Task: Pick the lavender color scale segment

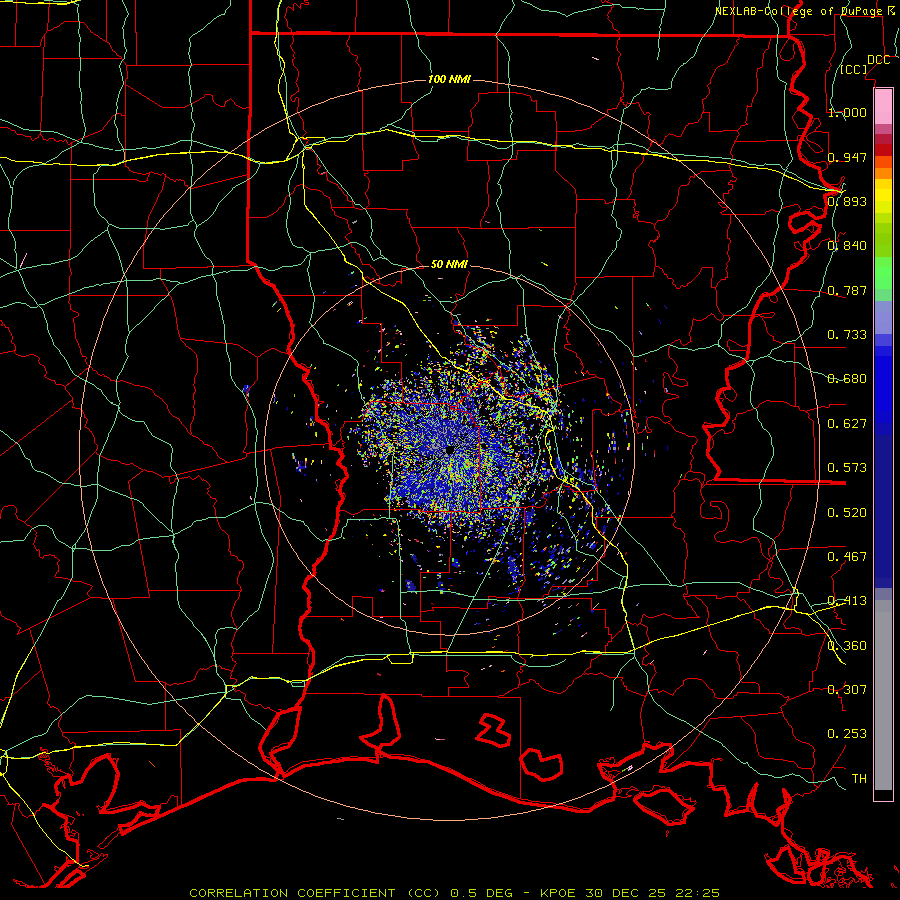Action: pyautogui.click(x=883, y=317)
